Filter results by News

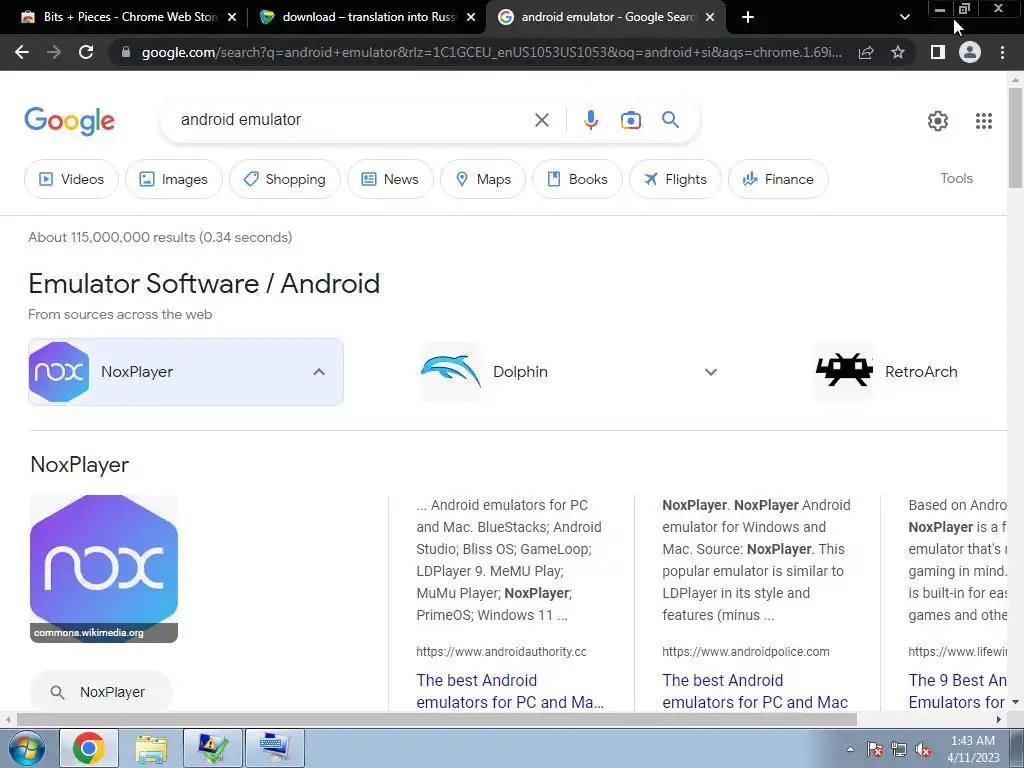click(390, 179)
